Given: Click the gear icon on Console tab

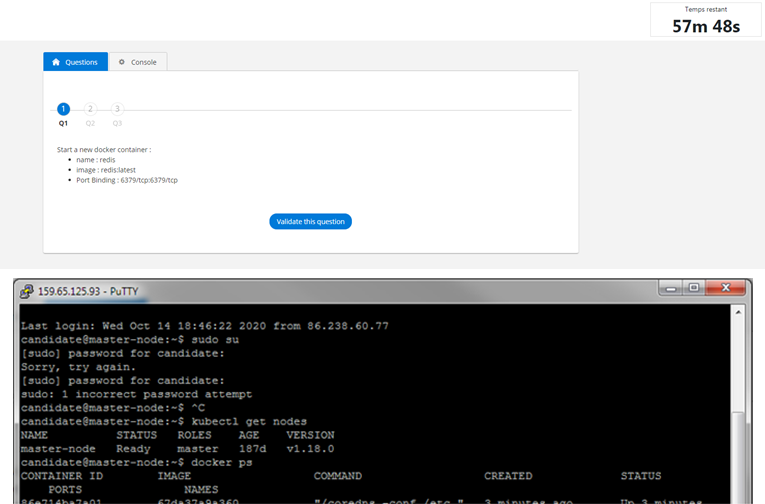Looking at the screenshot, I should [x=122, y=62].
